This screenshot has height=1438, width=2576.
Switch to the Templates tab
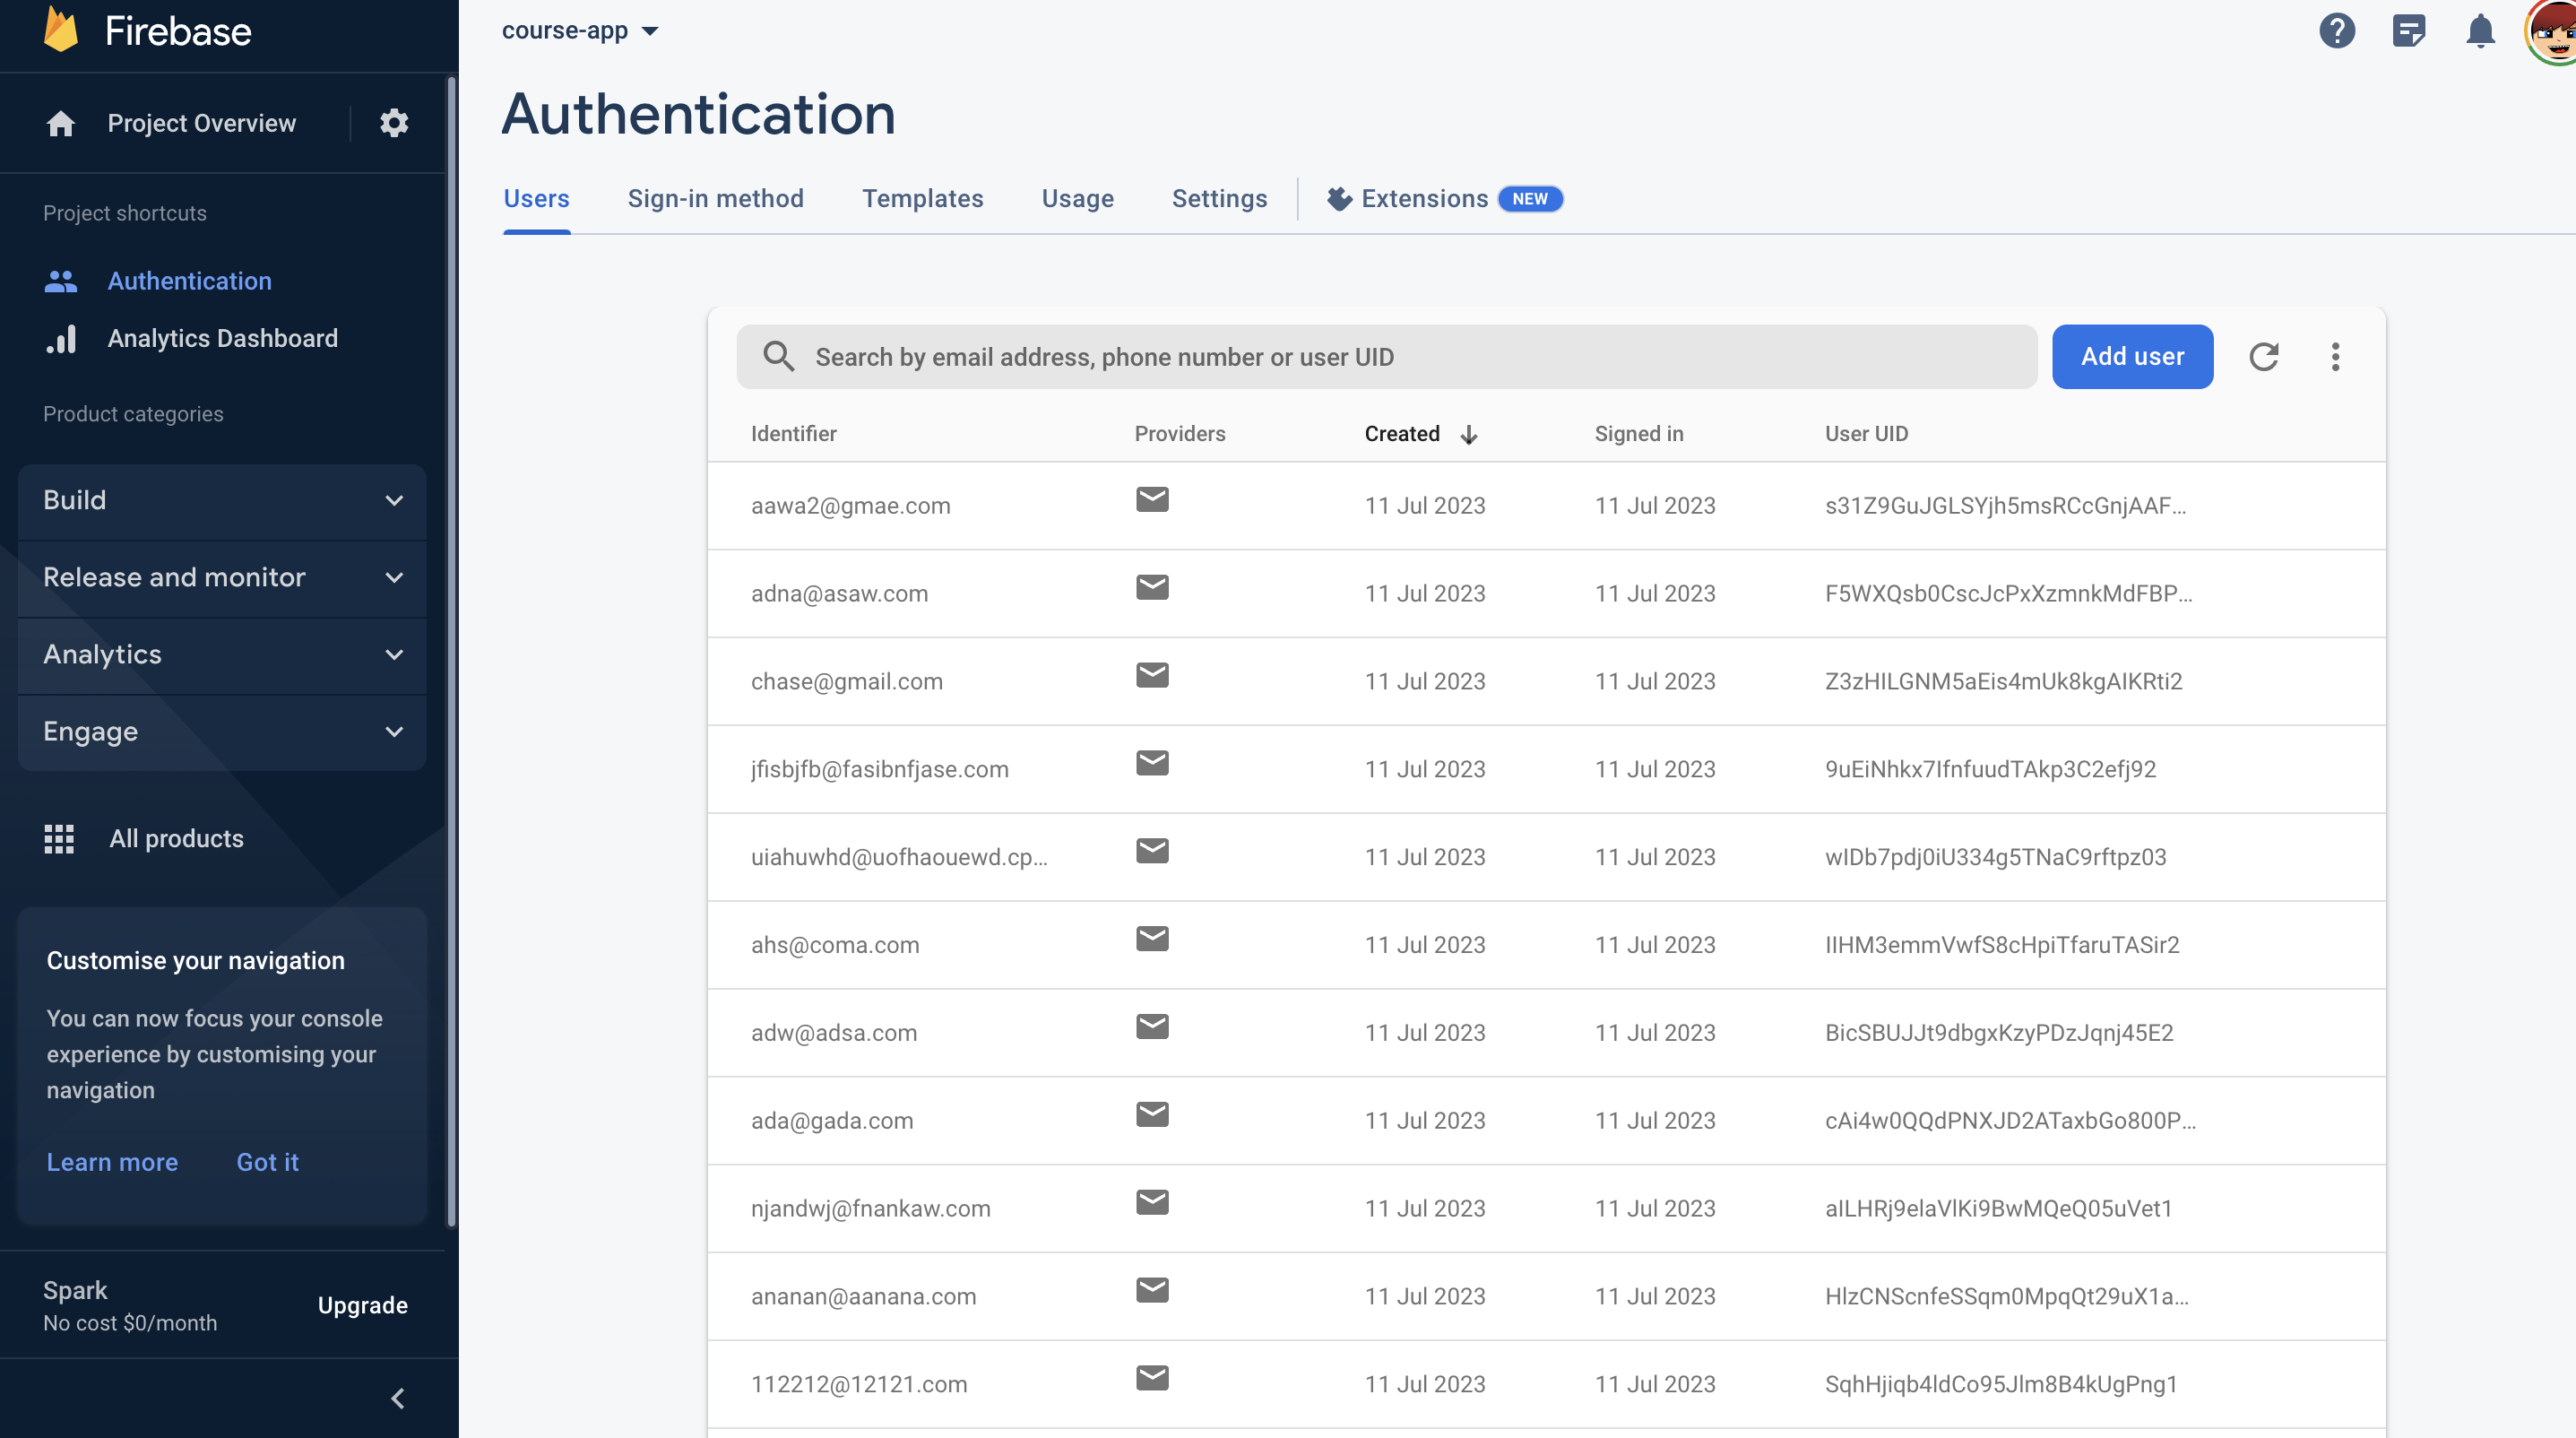coord(922,199)
